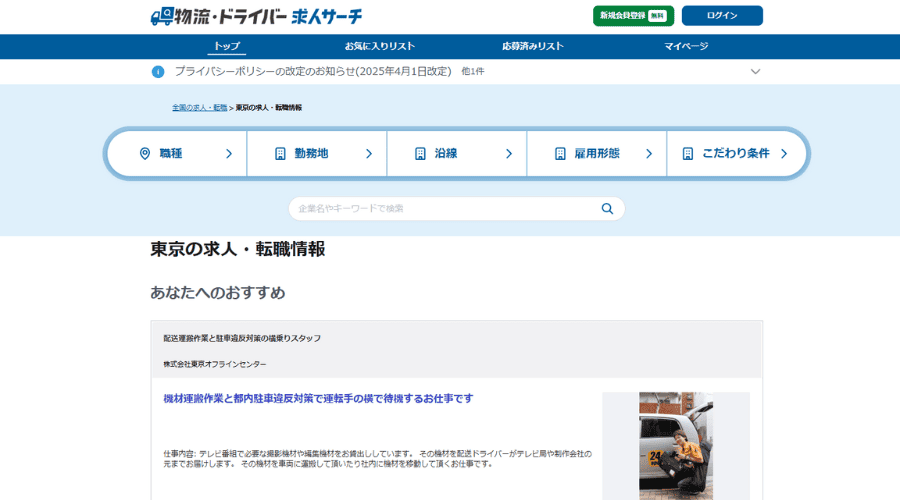900x500 pixels.
Task: Click the building icon beside 雇用形態
Action: point(560,154)
